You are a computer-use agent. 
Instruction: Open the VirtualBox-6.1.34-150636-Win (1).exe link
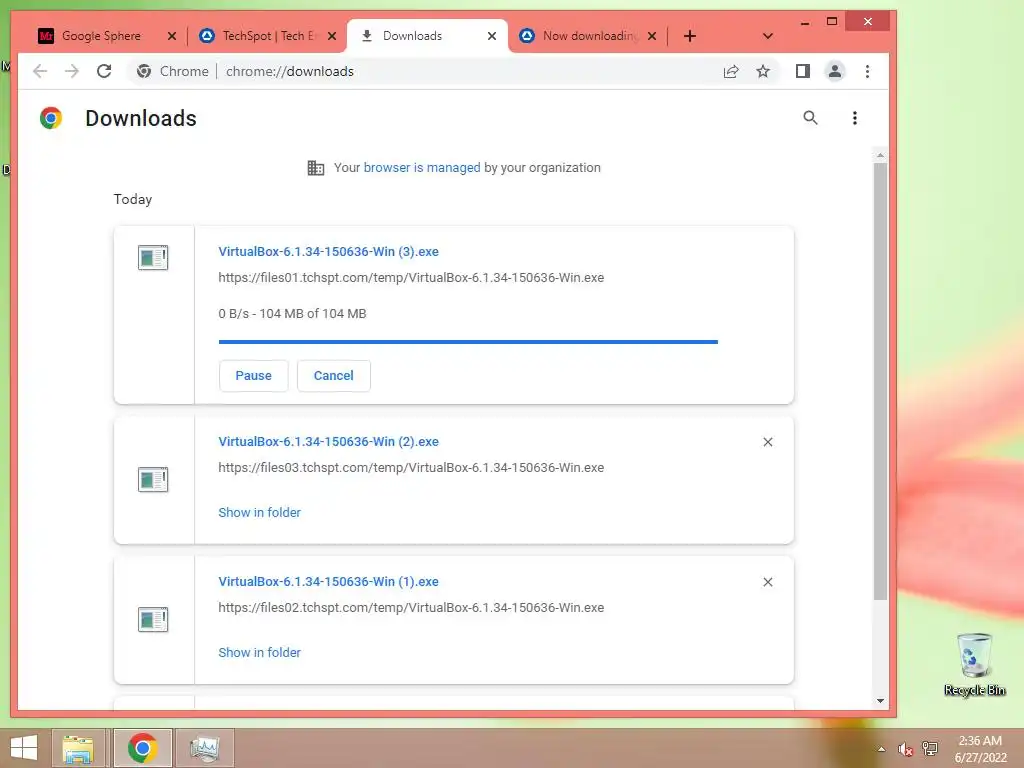(328, 581)
